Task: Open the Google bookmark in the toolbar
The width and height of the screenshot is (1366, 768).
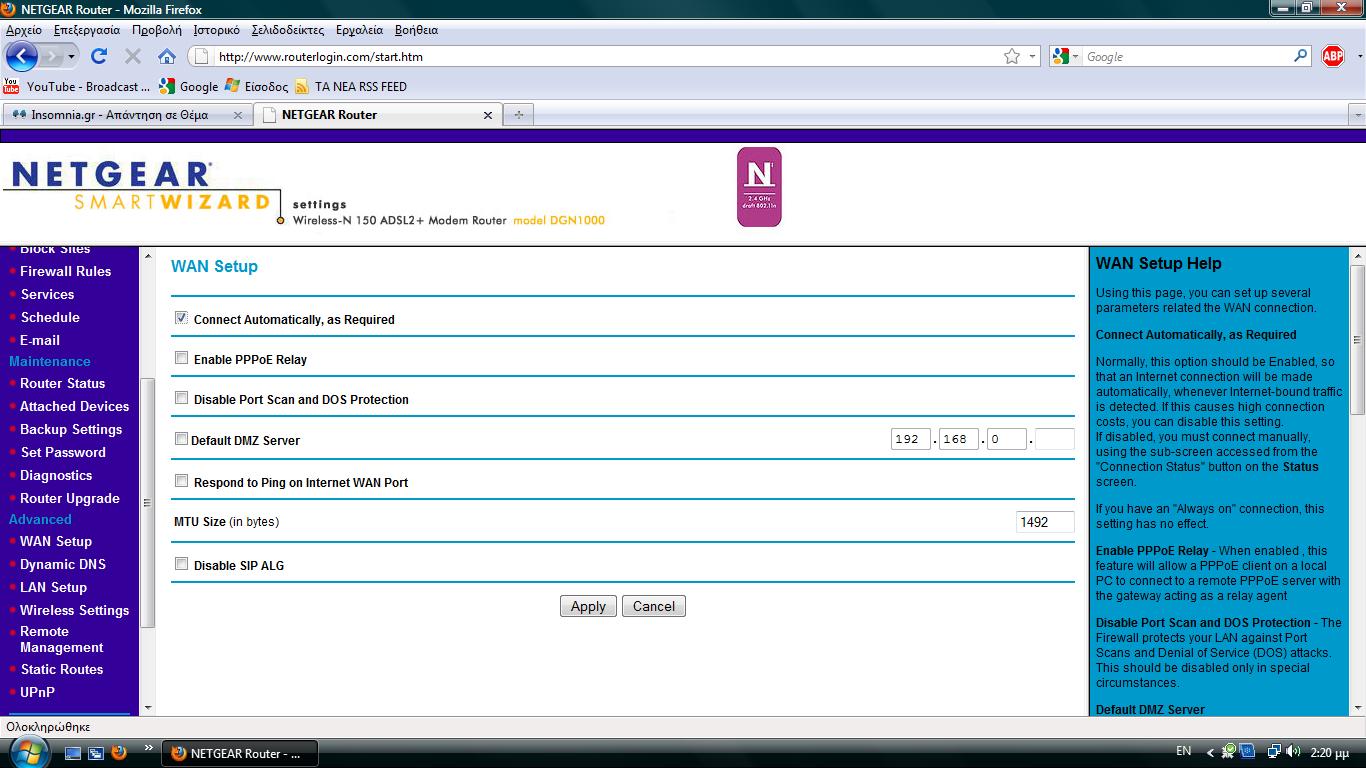Action: coord(189,86)
